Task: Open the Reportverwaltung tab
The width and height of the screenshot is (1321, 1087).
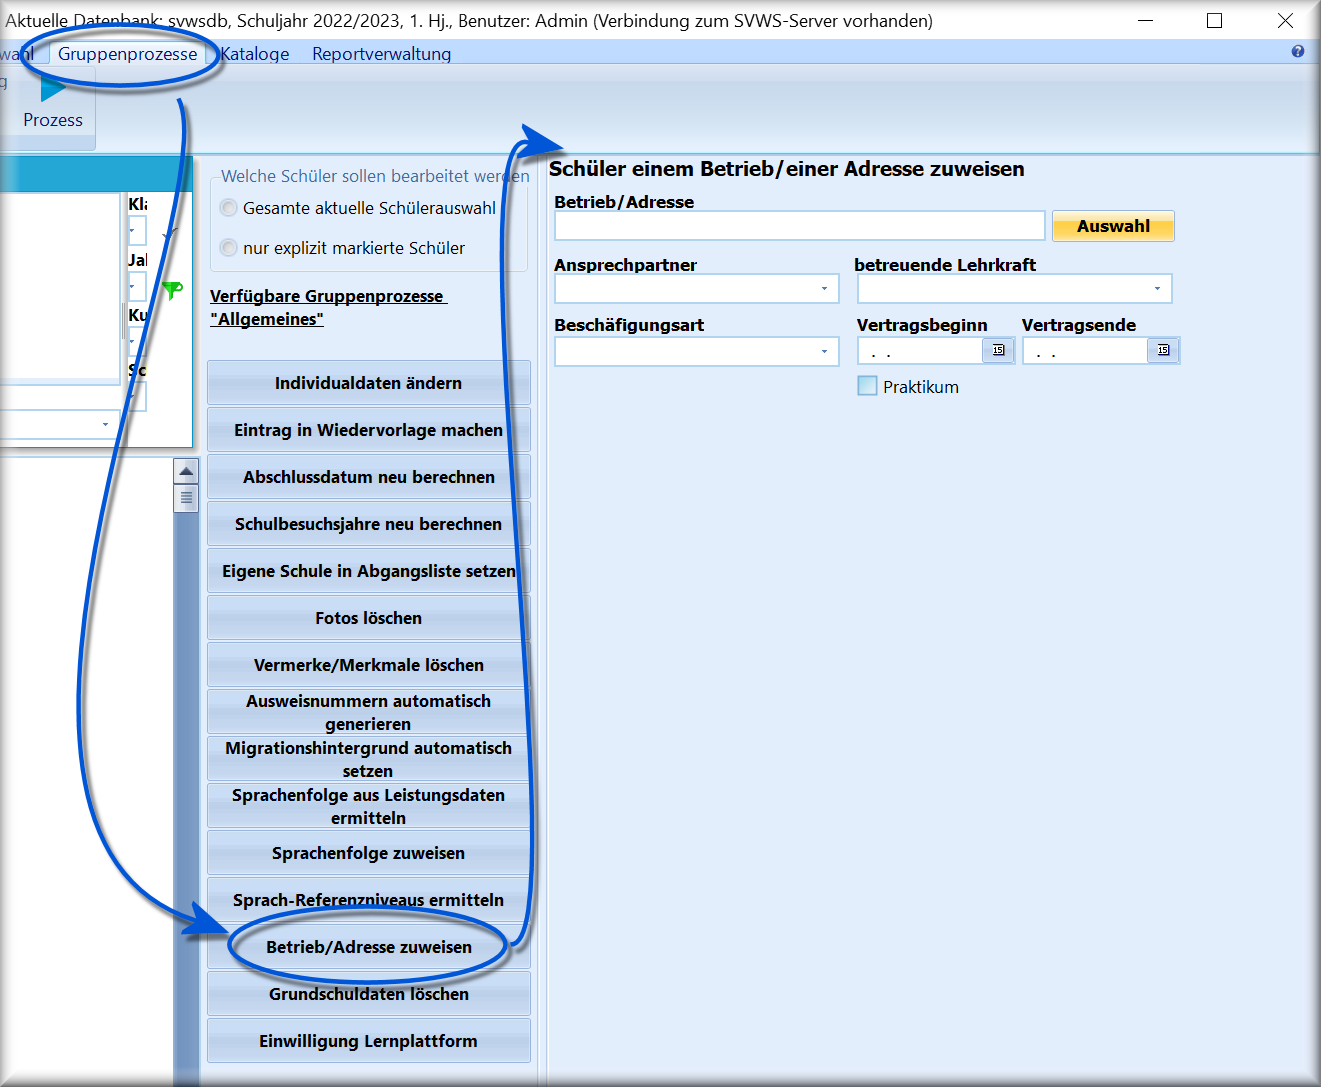Action: (381, 54)
